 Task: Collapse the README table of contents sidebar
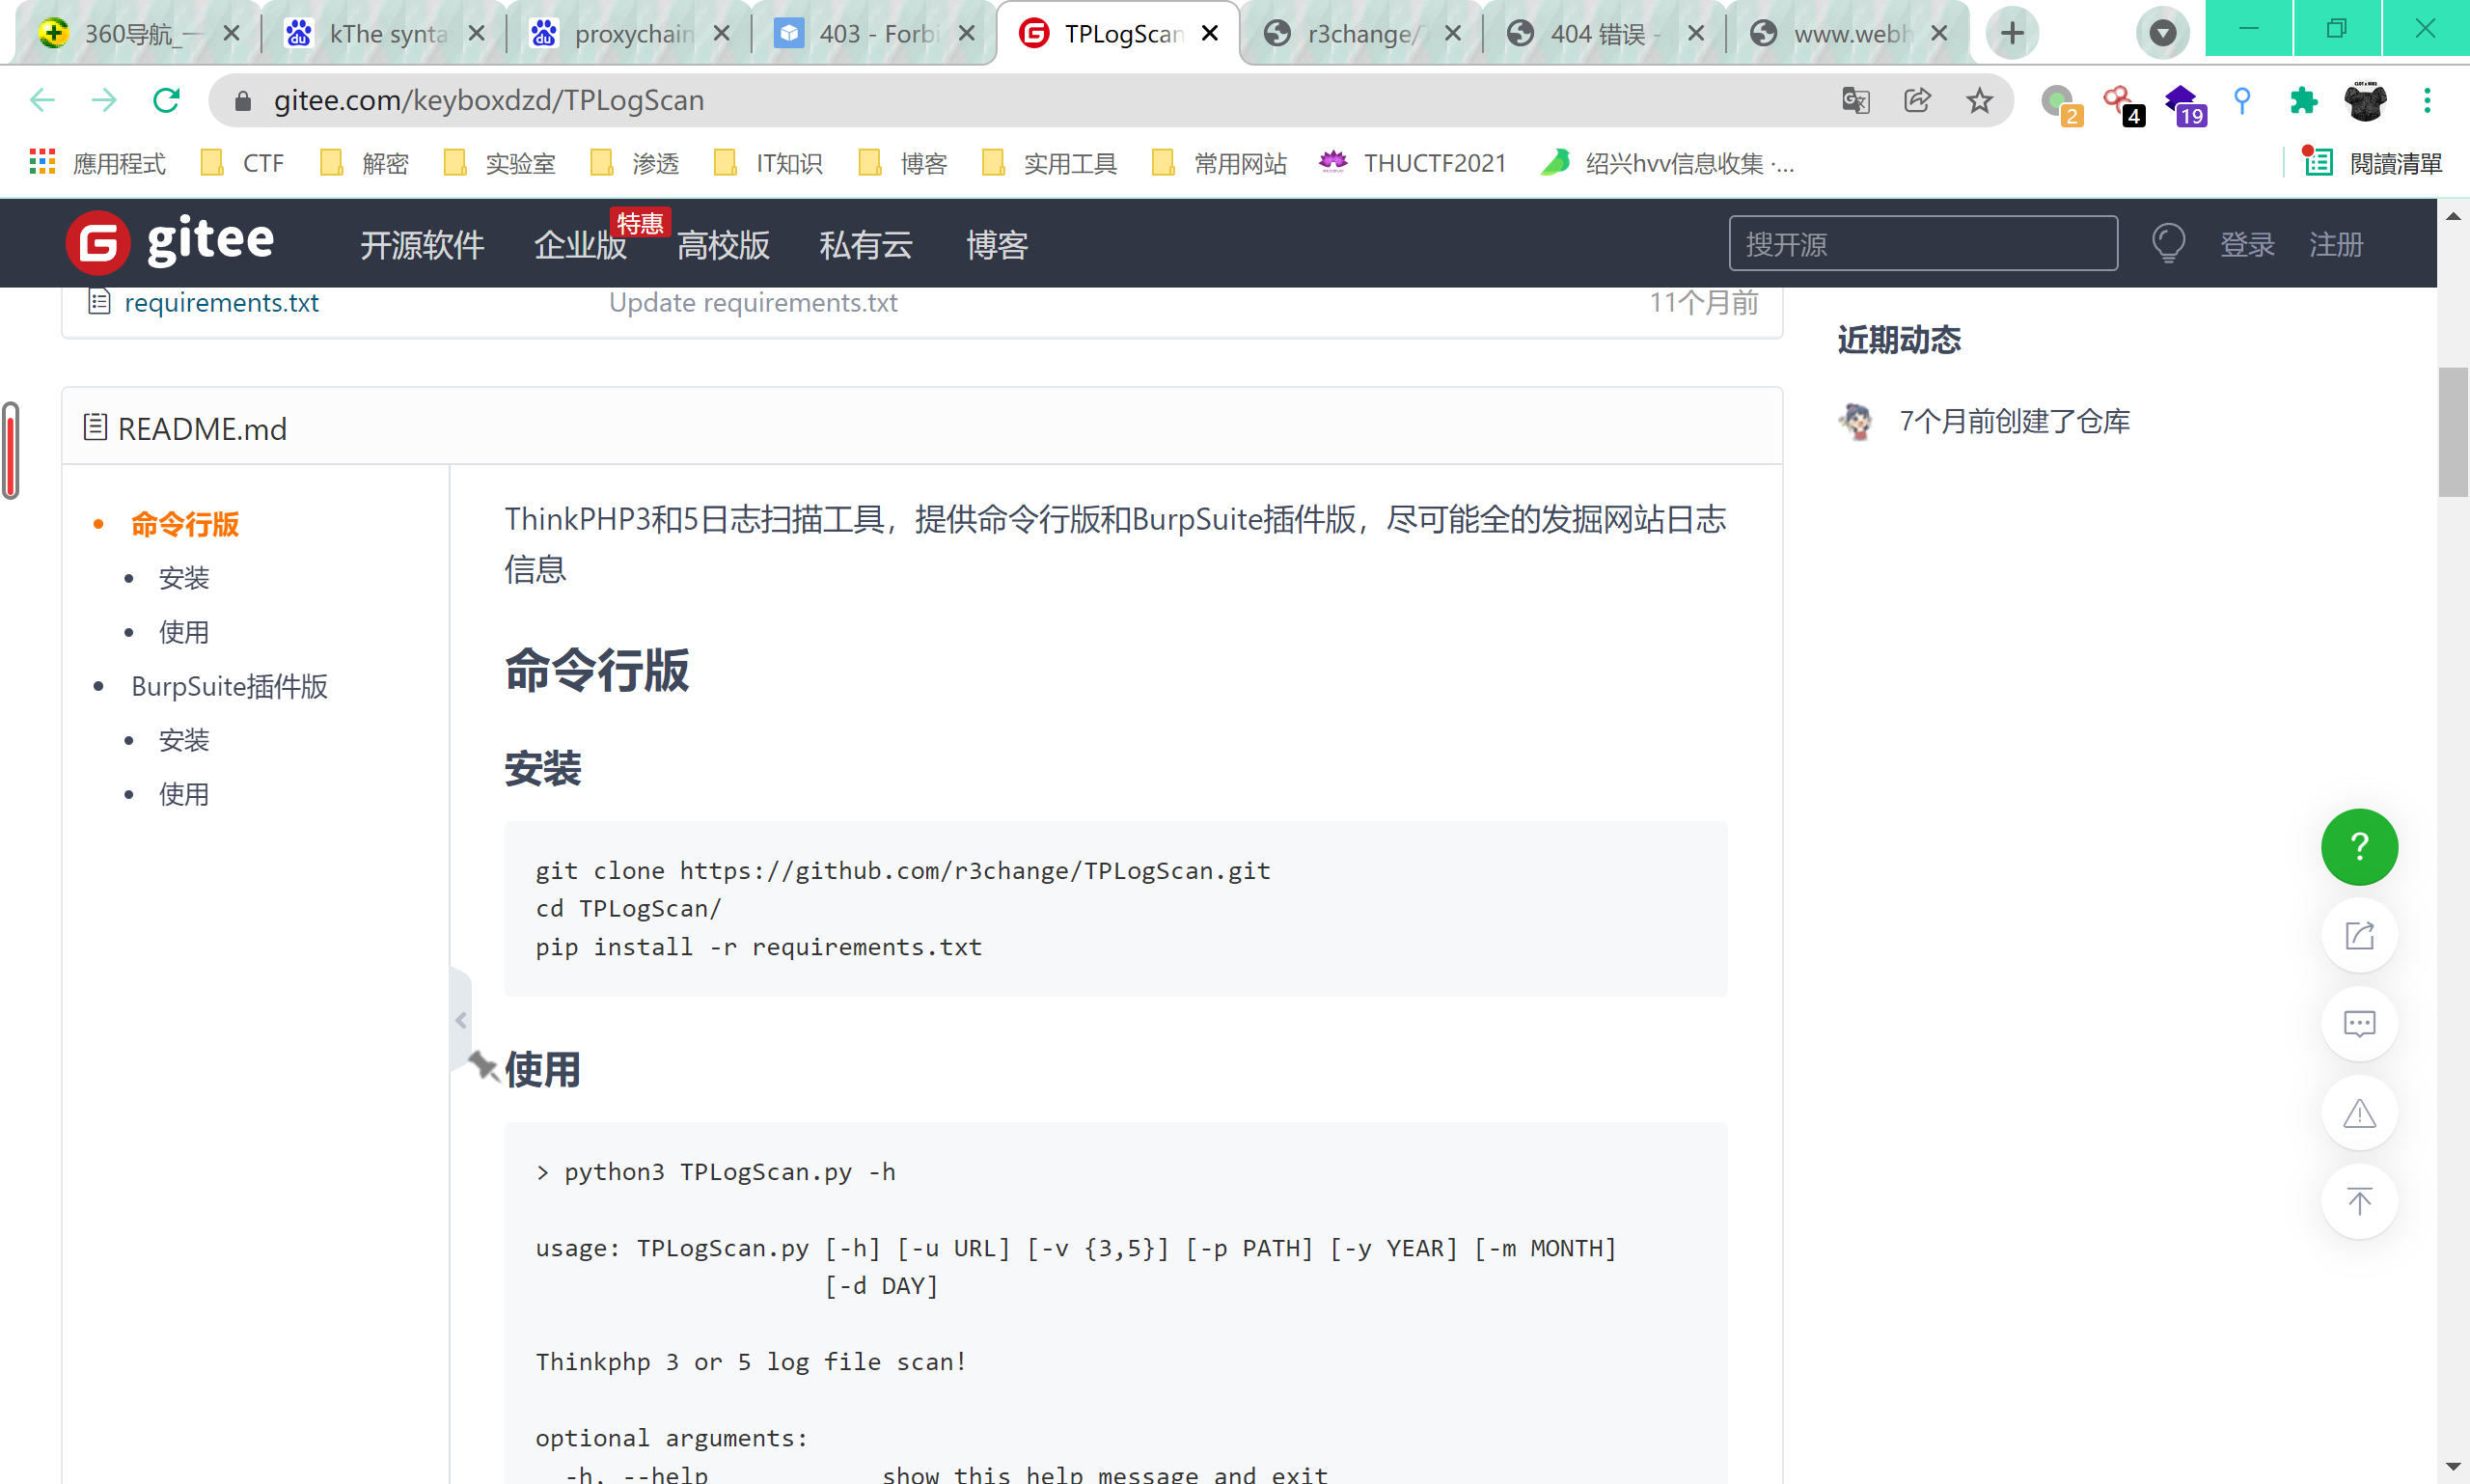[x=461, y=1020]
